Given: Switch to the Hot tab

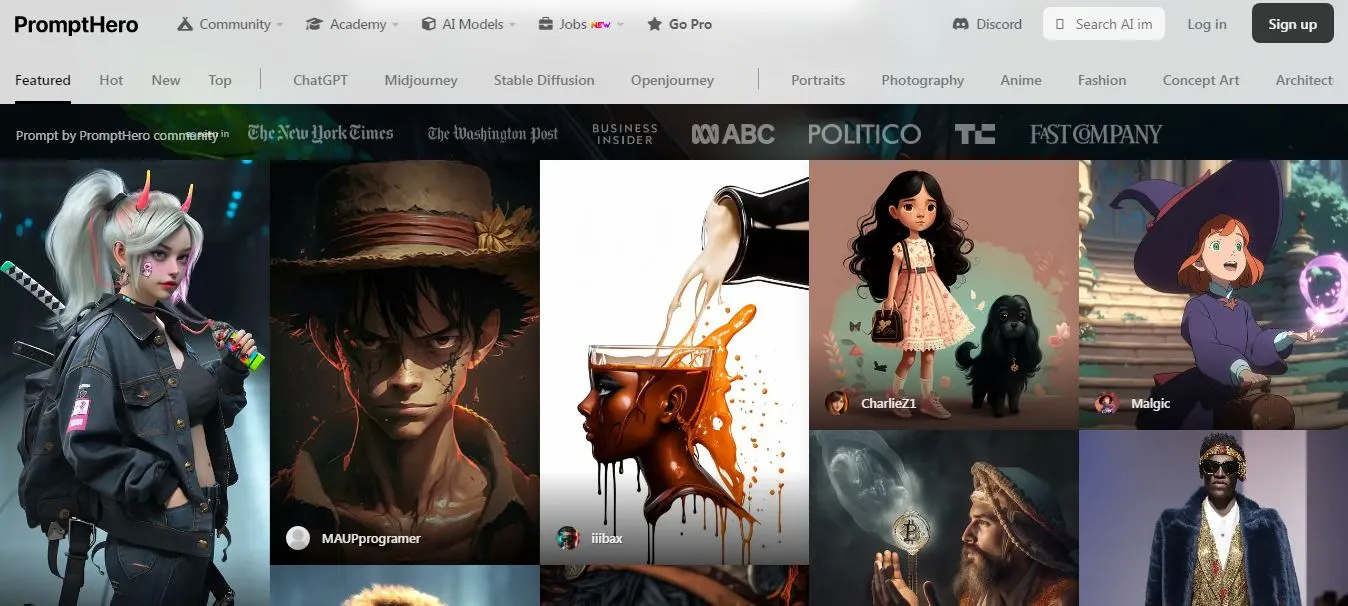Looking at the screenshot, I should 111,80.
